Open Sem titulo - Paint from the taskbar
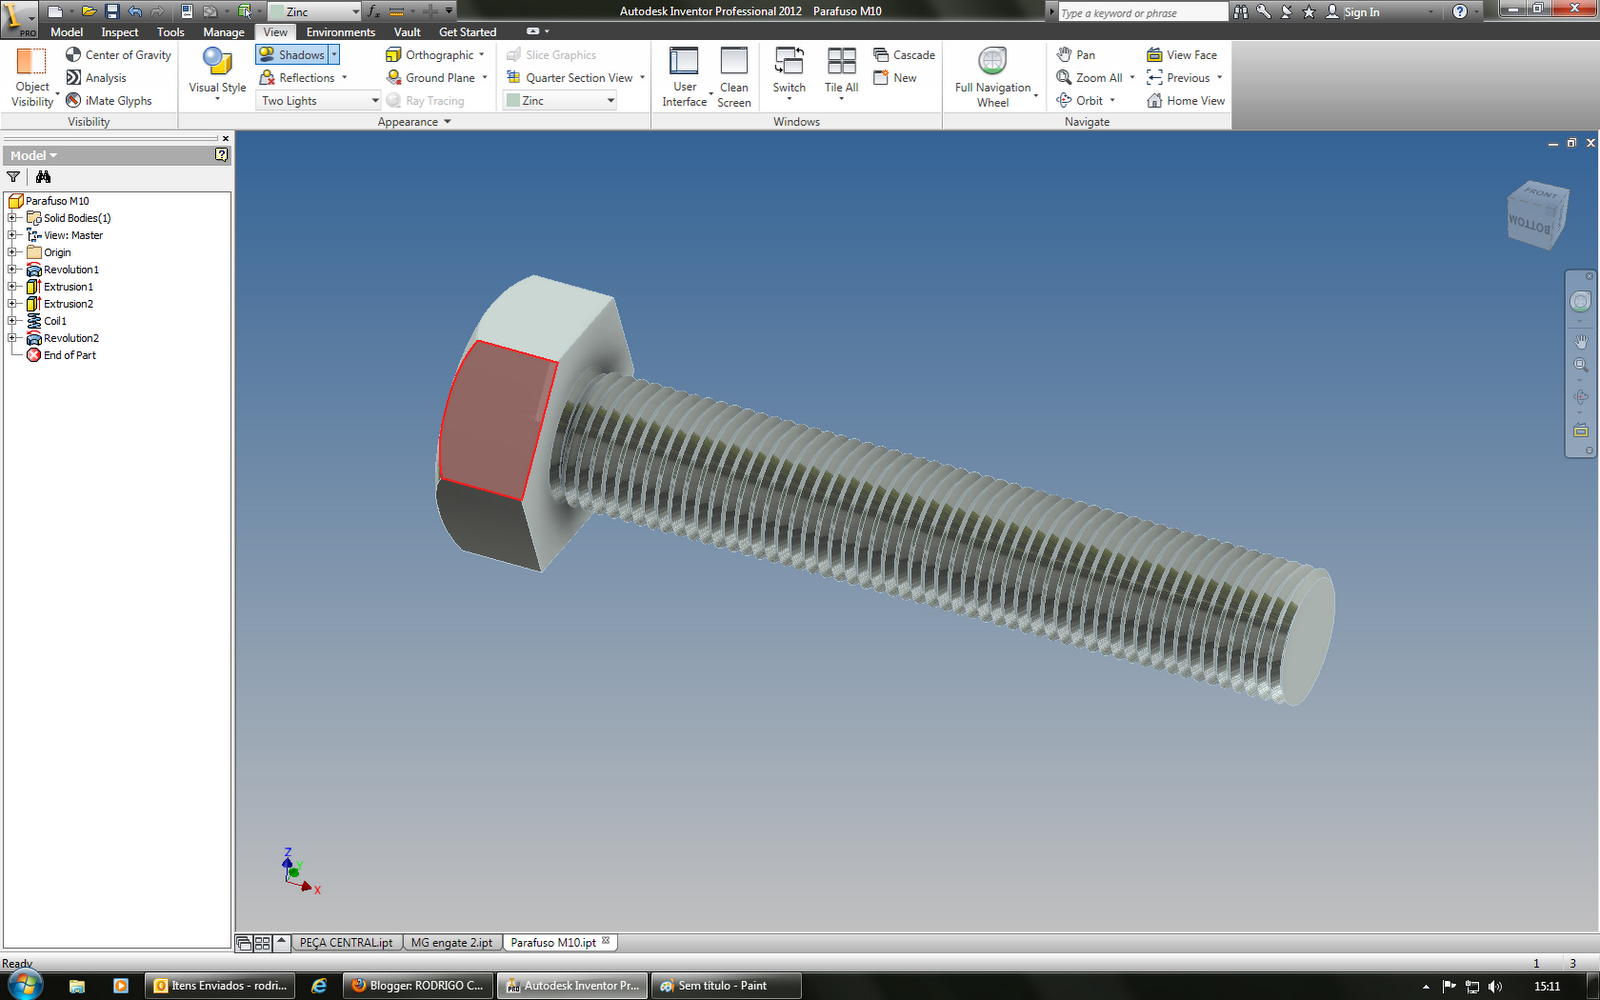Image resolution: width=1600 pixels, height=1000 pixels. tap(725, 985)
